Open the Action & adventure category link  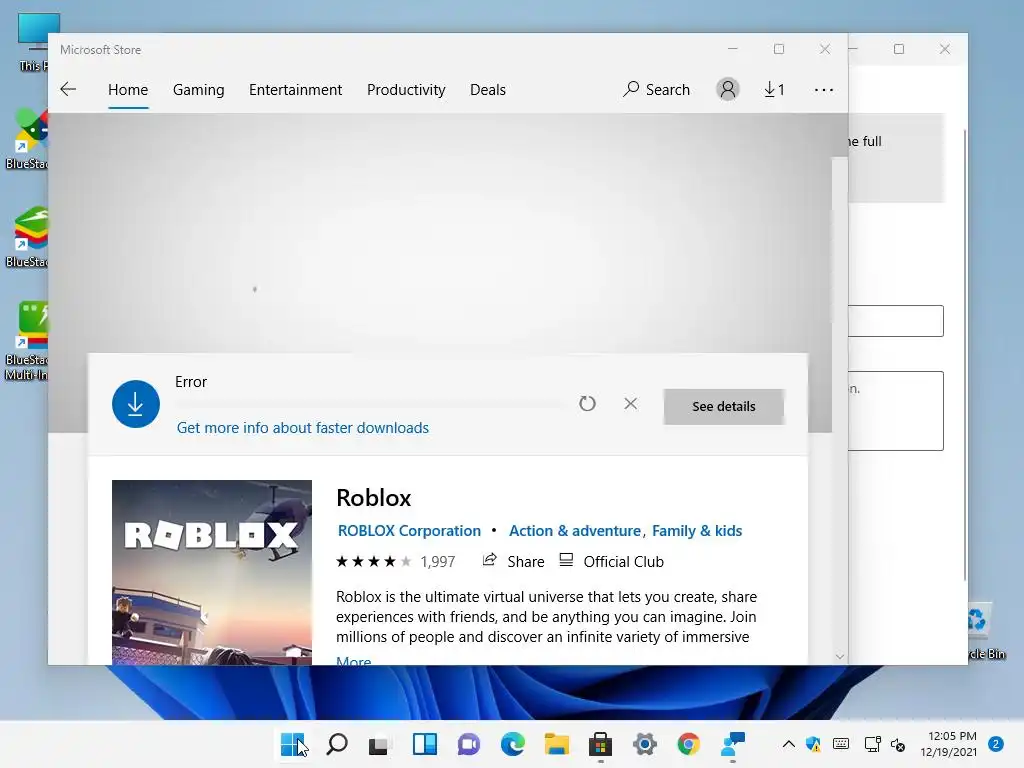pyautogui.click(x=575, y=531)
